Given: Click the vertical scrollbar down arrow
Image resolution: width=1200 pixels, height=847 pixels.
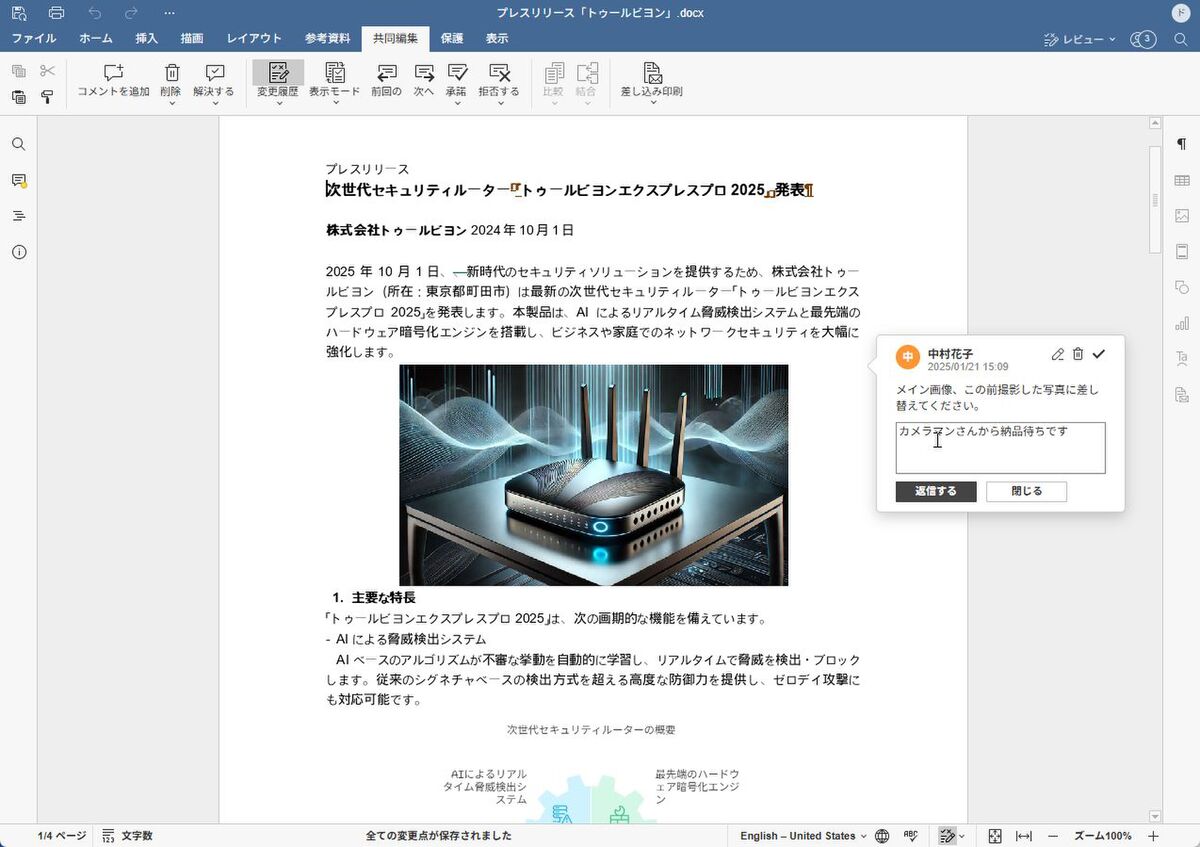Looking at the screenshot, I should [x=1156, y=816].
